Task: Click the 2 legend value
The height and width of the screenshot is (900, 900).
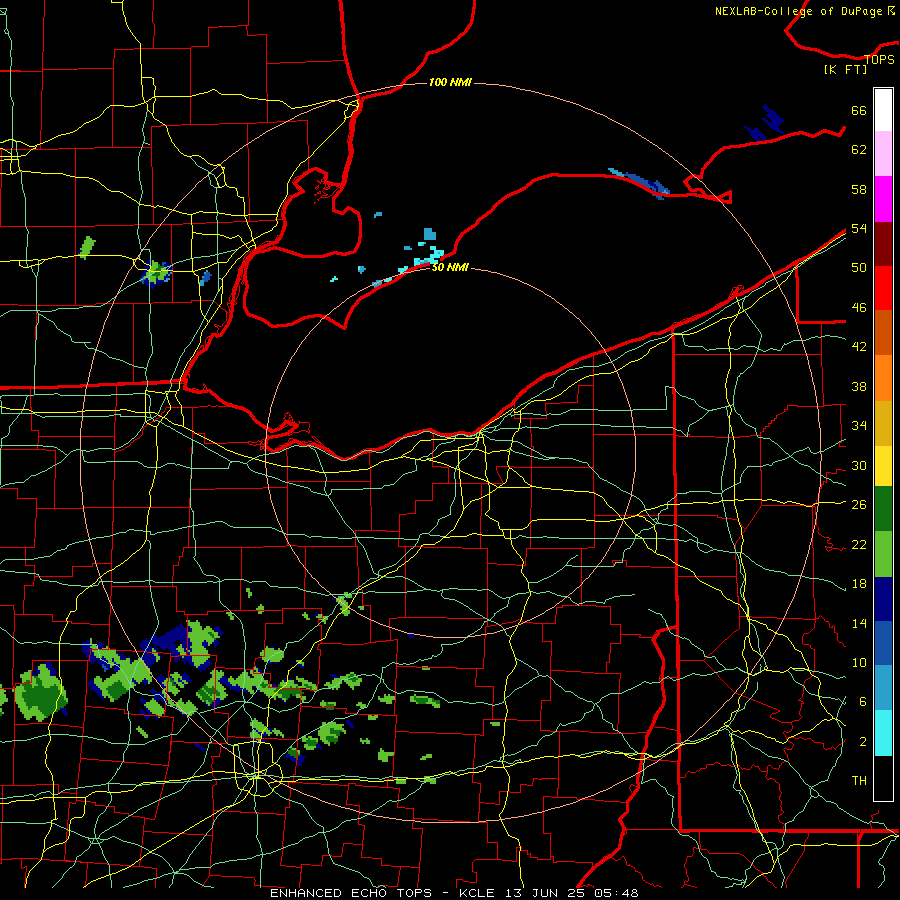Action: 863,741
